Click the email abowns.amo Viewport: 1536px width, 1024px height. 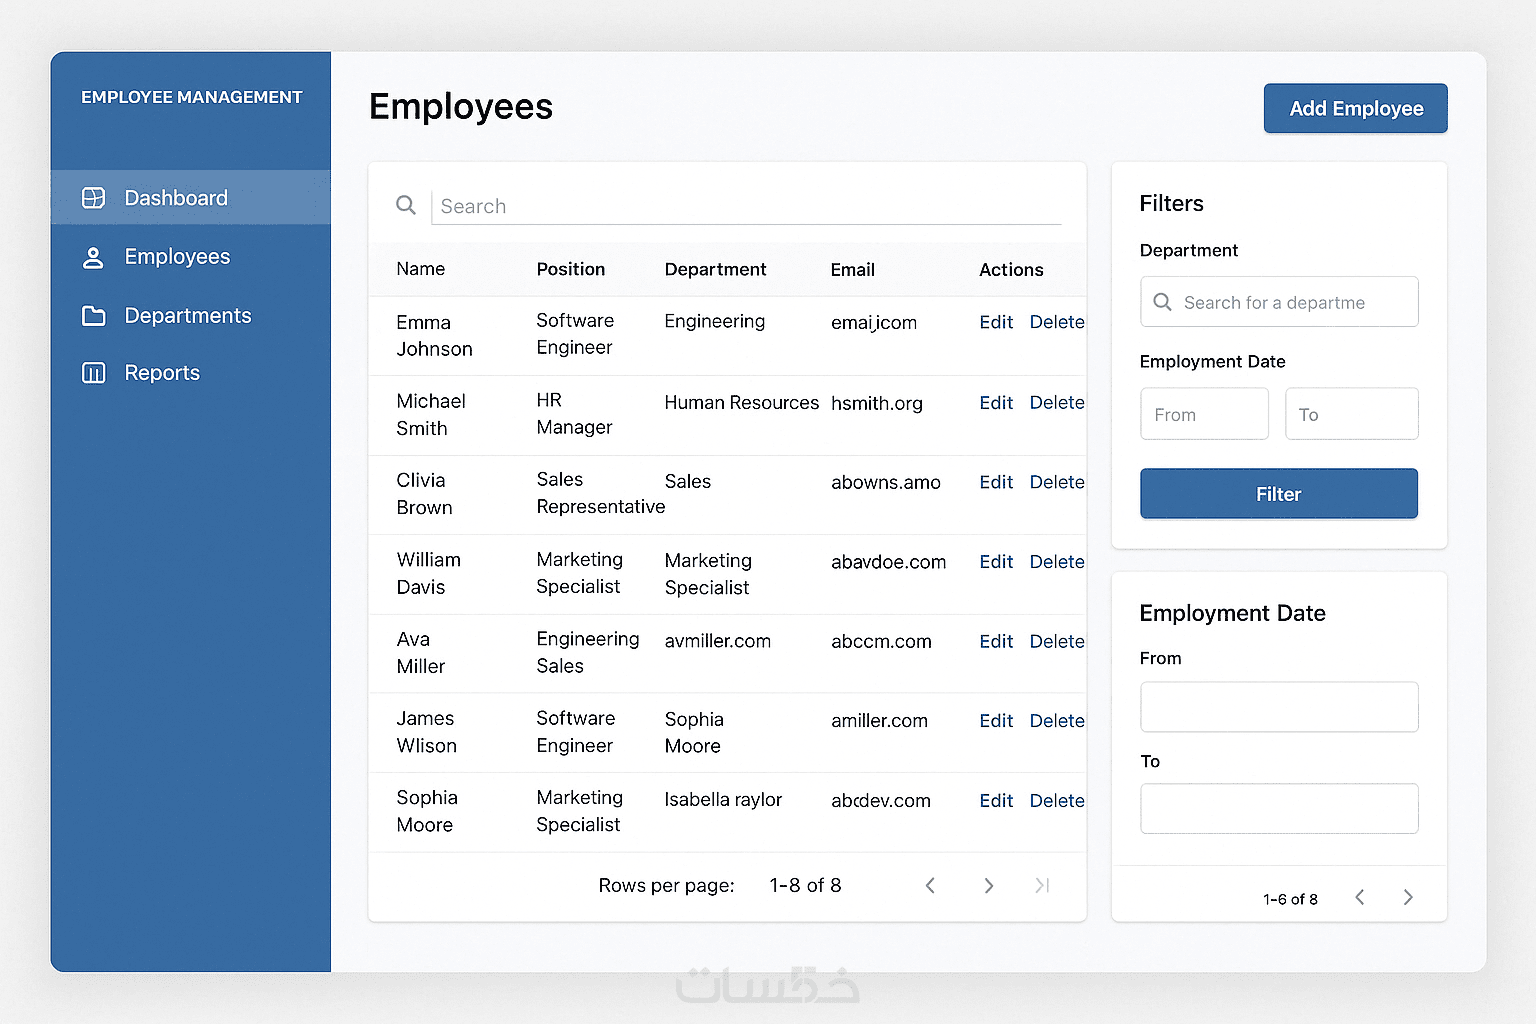coord(886,482)
